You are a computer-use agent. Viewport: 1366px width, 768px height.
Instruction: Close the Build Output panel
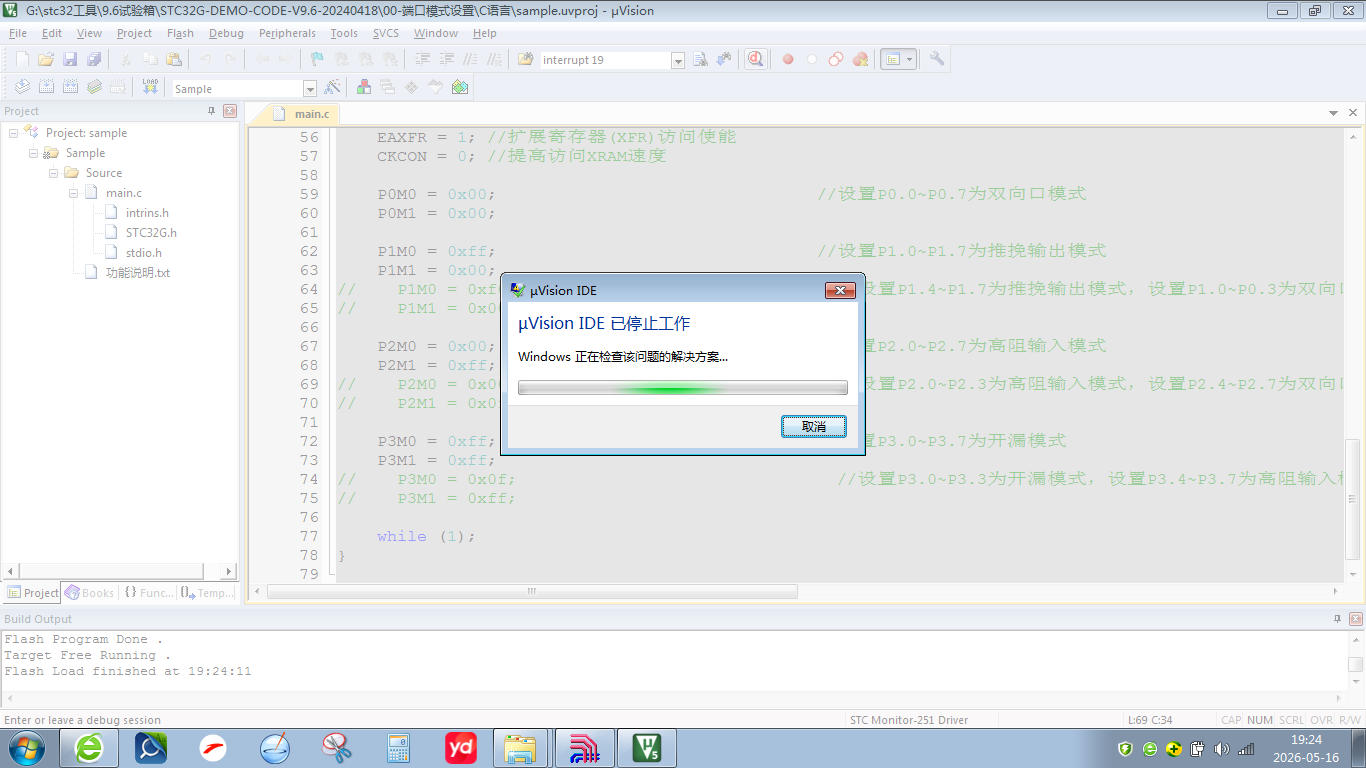[1355, 619]
